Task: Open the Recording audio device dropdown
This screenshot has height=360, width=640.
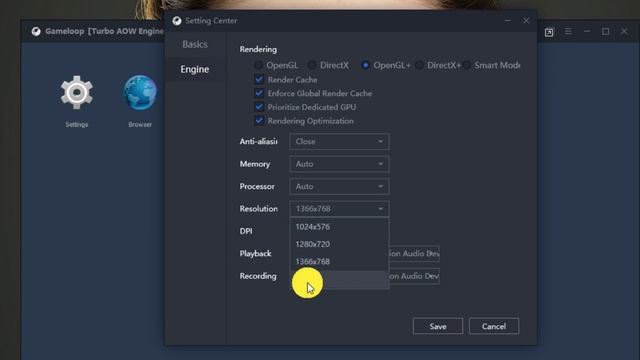Action: pos(414,276)
